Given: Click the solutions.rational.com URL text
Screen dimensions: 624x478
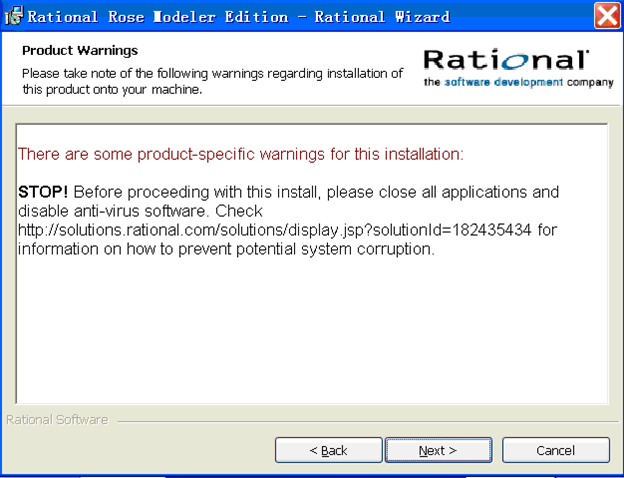Looking at the screenshot, I should click(275, 230).
